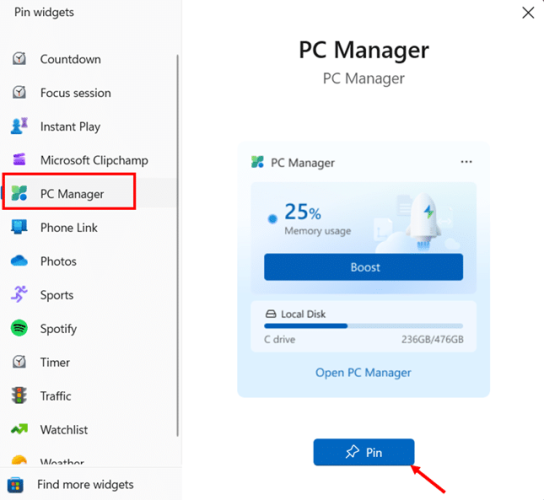Viewport: 544px width, 500px height.
Task: Pin the PC Manager widget
Action: (364, 452)
